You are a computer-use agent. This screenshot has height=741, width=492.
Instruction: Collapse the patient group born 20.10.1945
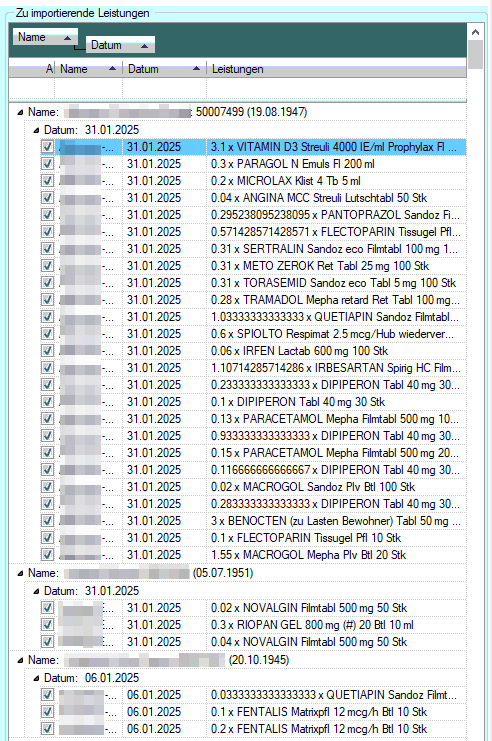(20, 660)
